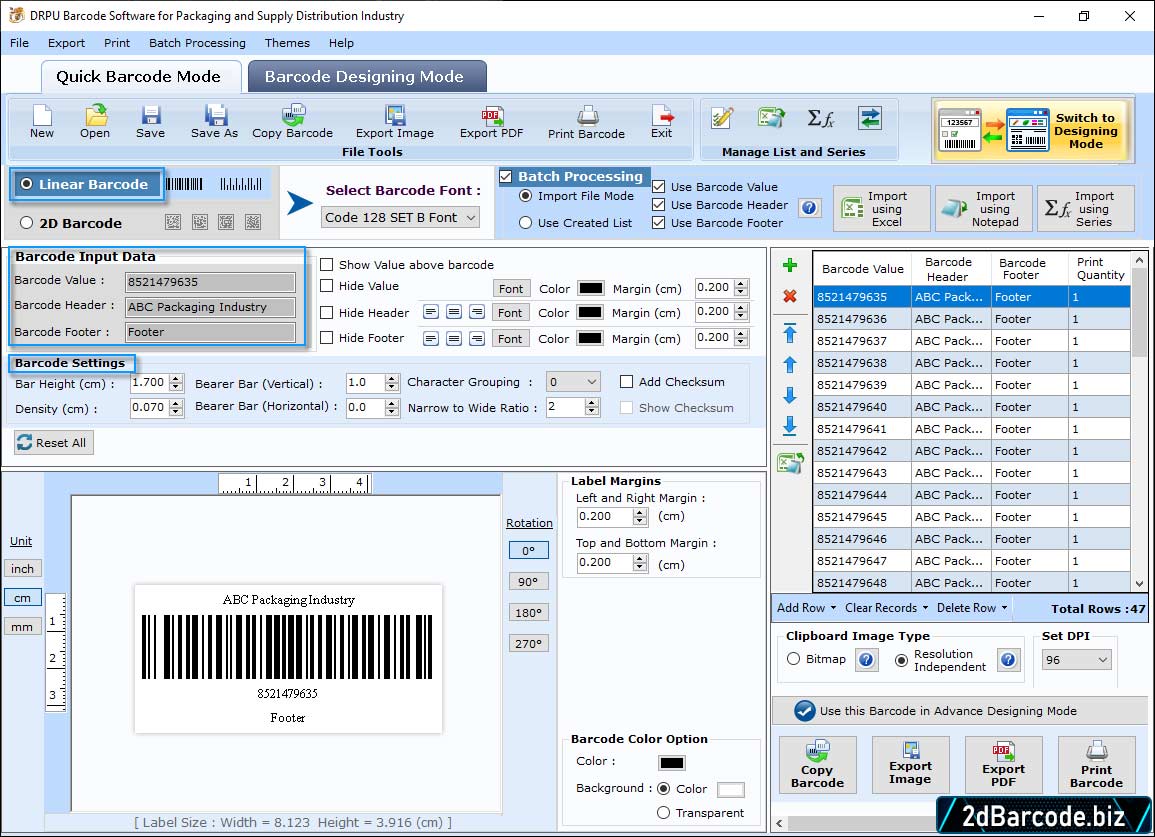Image resolution: width=1155 pixels, height=837 pixels.
Task: Open the Themes menu
Action: (287, 43)
